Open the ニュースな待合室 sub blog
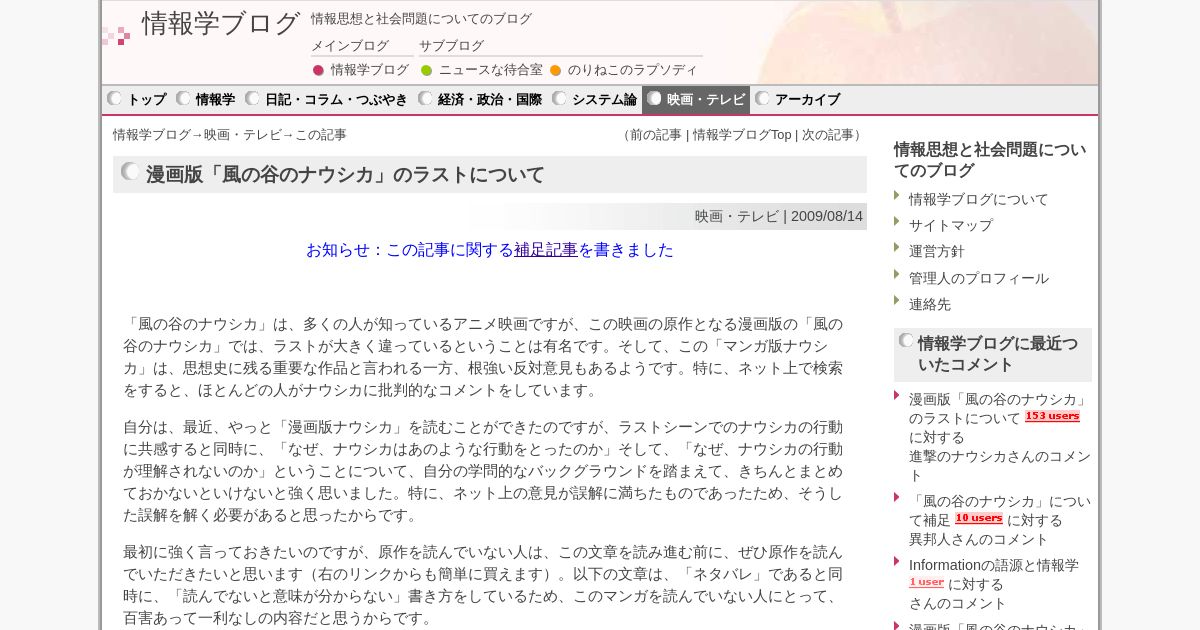Screen dimensions: 1200x630 point(491,70)
